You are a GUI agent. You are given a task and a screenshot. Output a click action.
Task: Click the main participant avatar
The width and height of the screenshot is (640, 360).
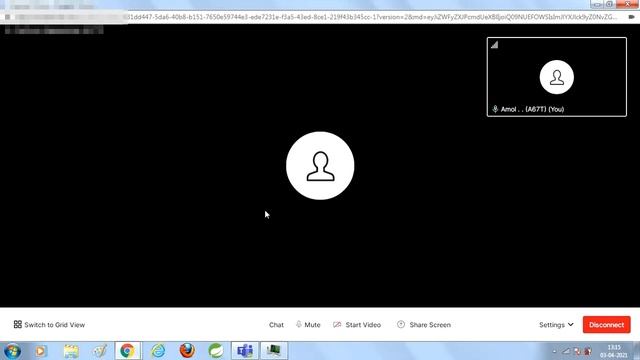pyautogui.click(x=320, y=166)
